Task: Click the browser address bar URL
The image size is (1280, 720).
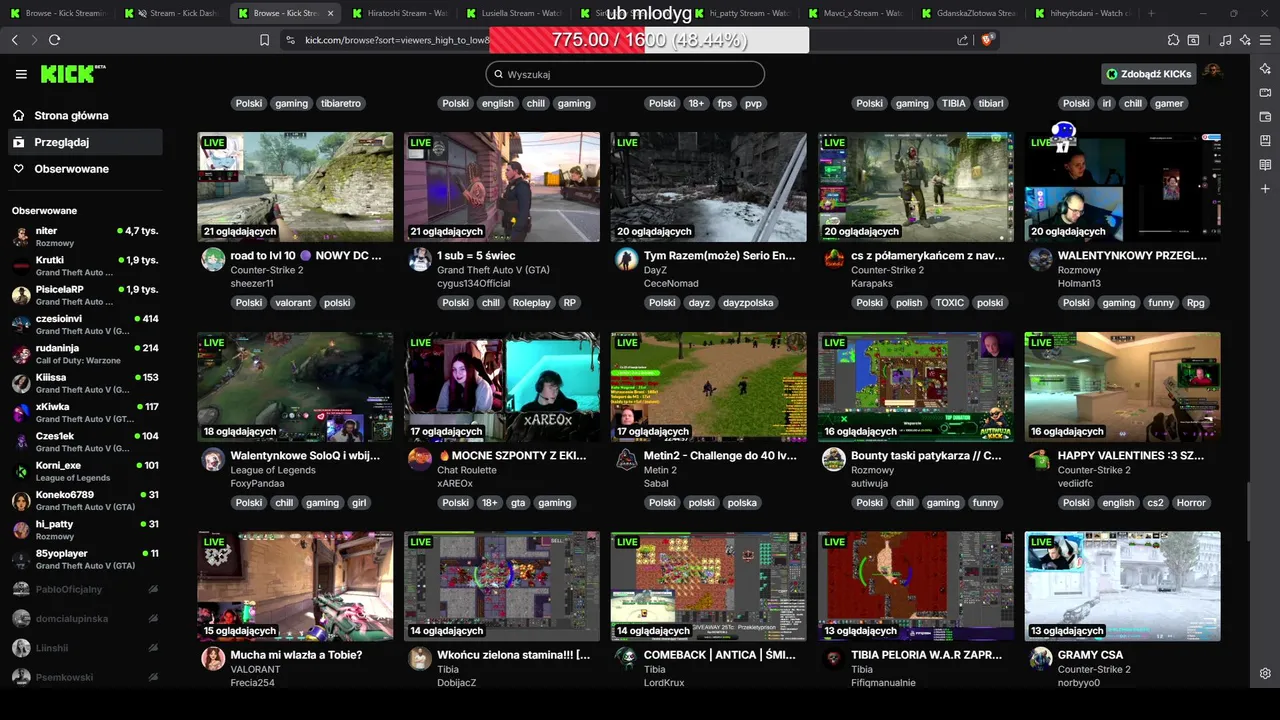Action: 395,40
